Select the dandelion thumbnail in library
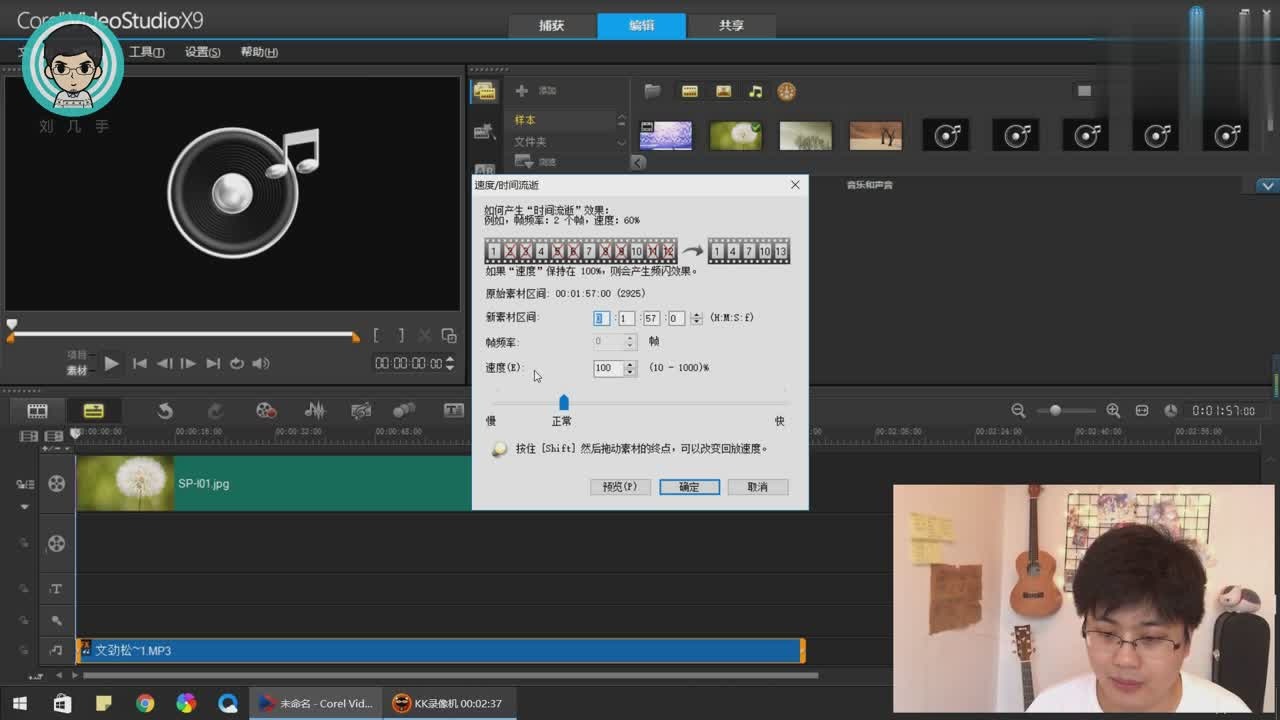 pyautogui.click(x=735, y=136)
